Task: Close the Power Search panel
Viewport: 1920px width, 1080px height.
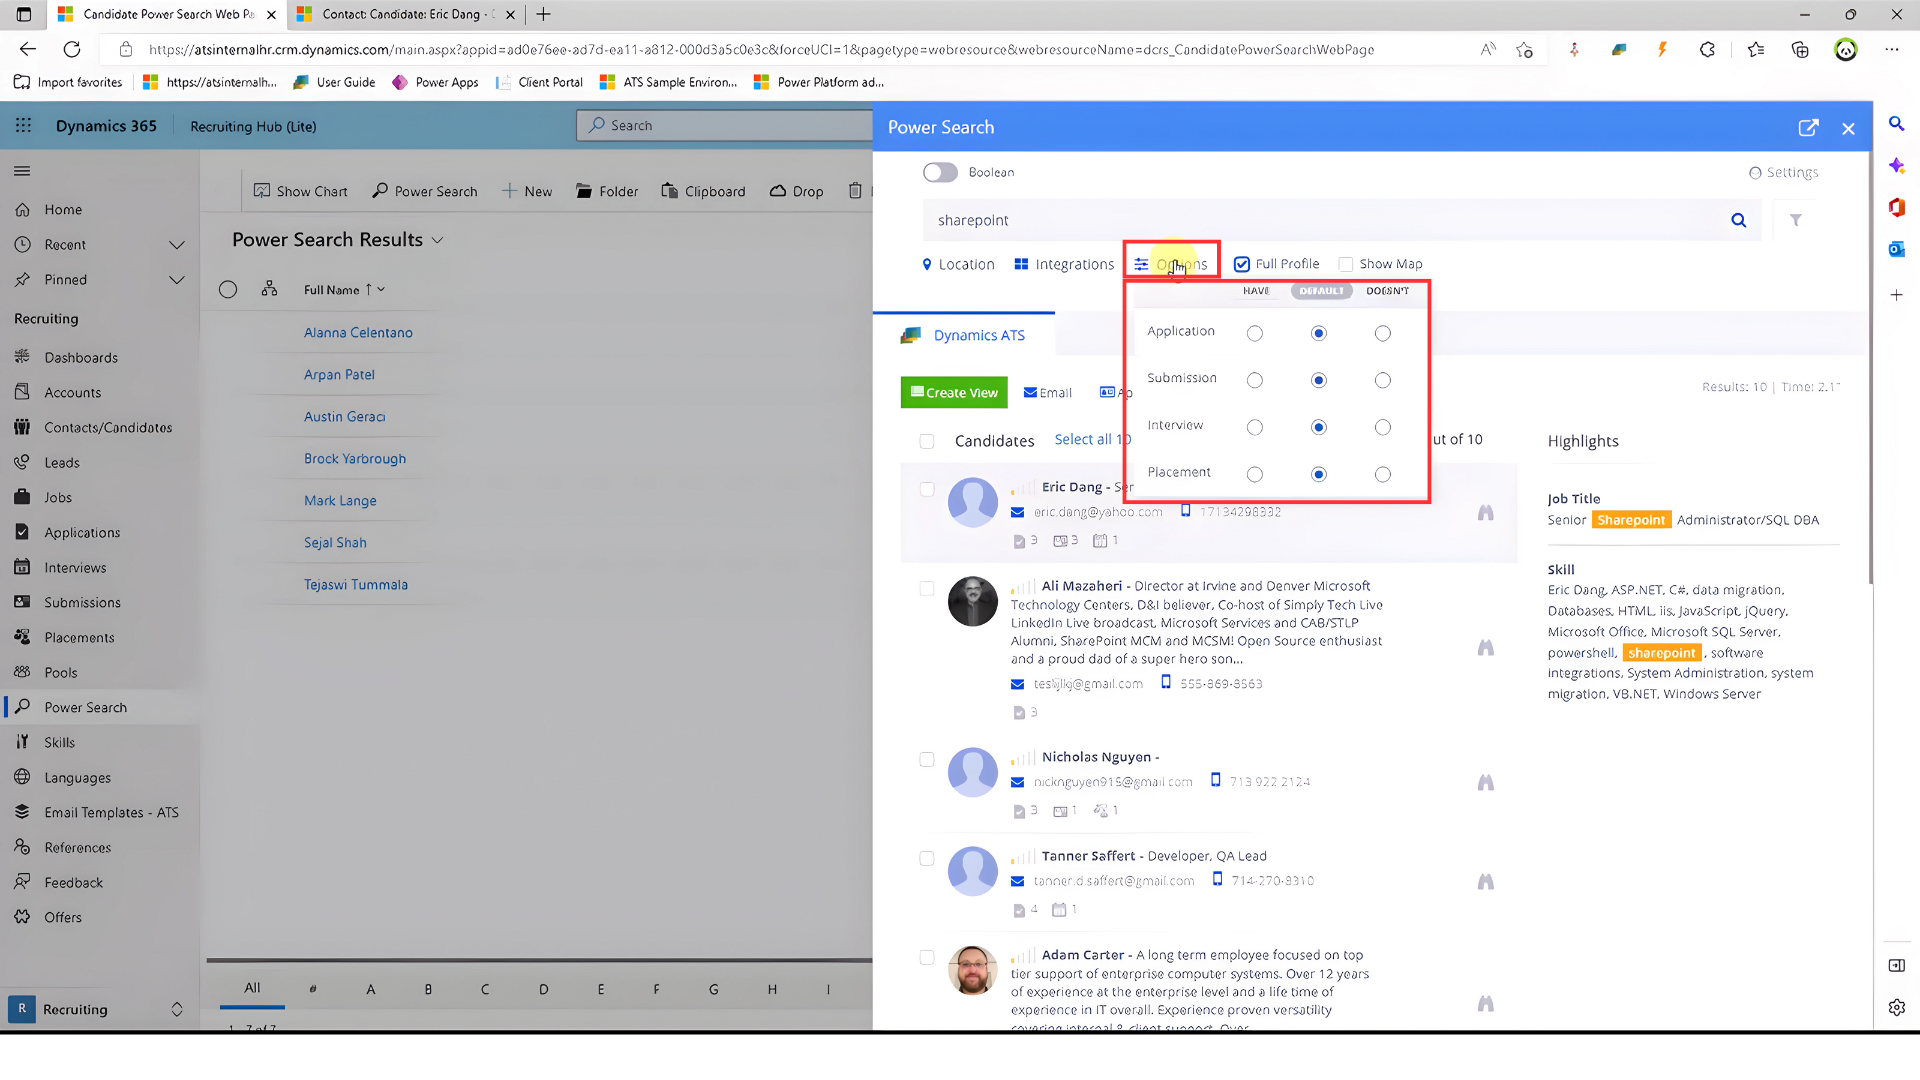Action: pyautogui.click(x=1848, y=129)
